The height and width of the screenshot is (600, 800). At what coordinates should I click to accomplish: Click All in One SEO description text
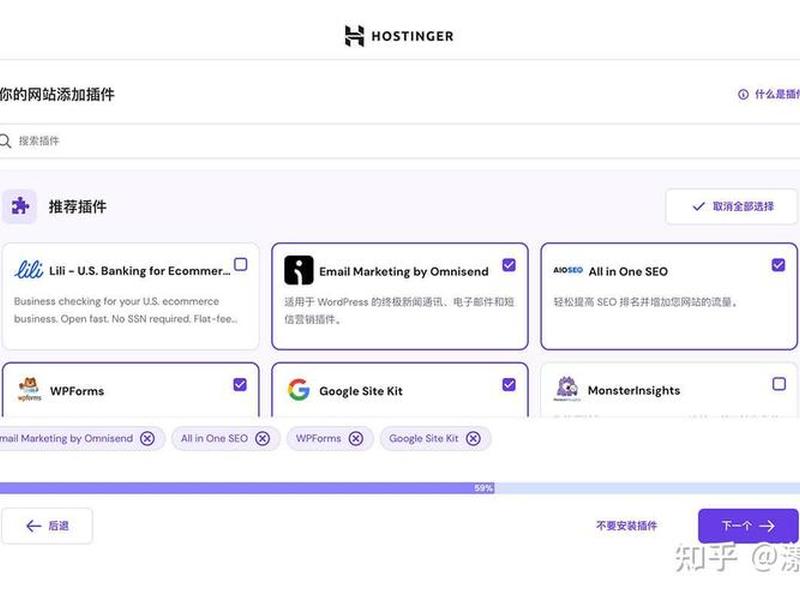[646, 302]
